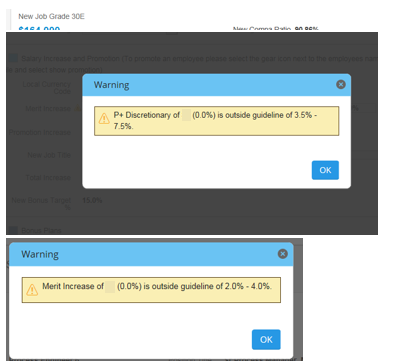
Task: Click the Merit Increase guideline message text
Action: (x=157, y=286)
